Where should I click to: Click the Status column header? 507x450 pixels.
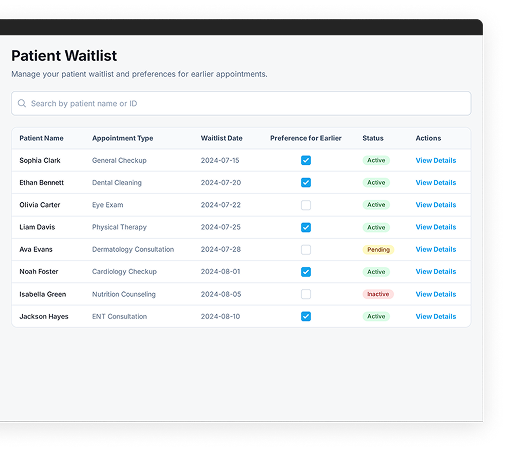(x=373, y=138)
